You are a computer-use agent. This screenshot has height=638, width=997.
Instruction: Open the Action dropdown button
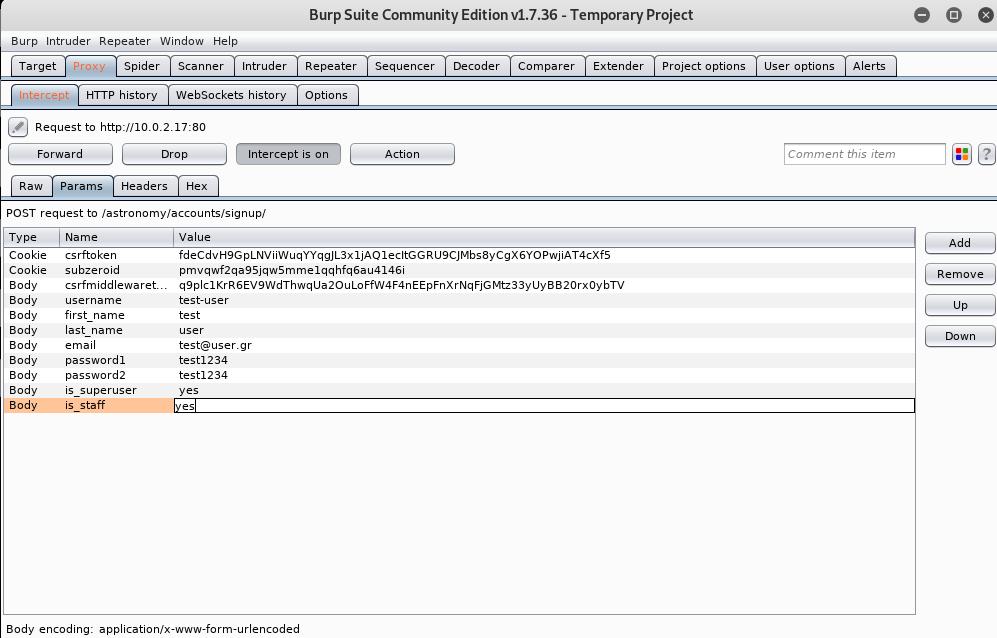tap(402, 154)
